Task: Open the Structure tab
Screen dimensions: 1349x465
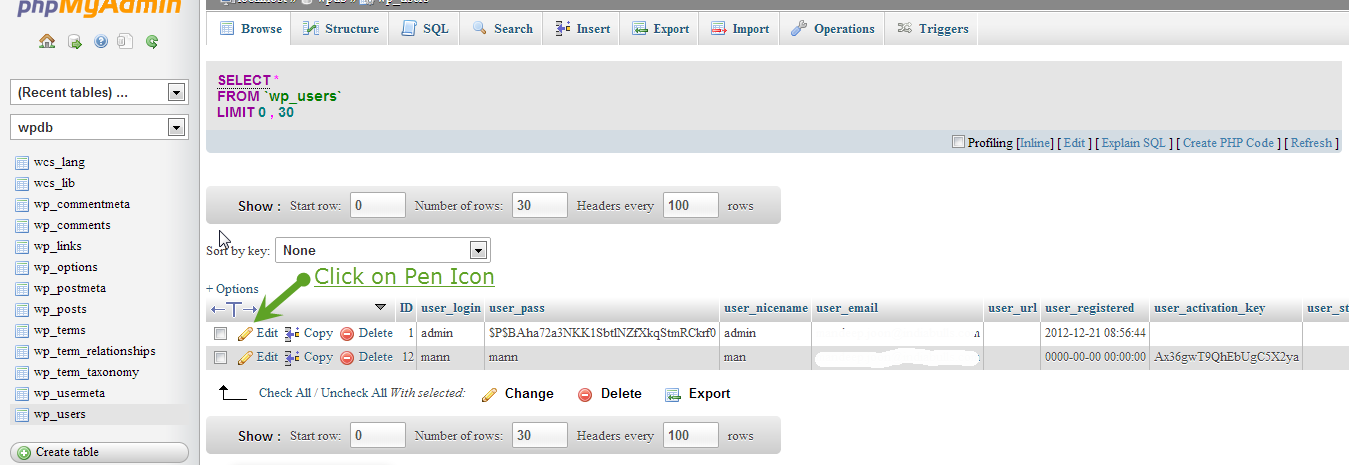Action: 341,29
